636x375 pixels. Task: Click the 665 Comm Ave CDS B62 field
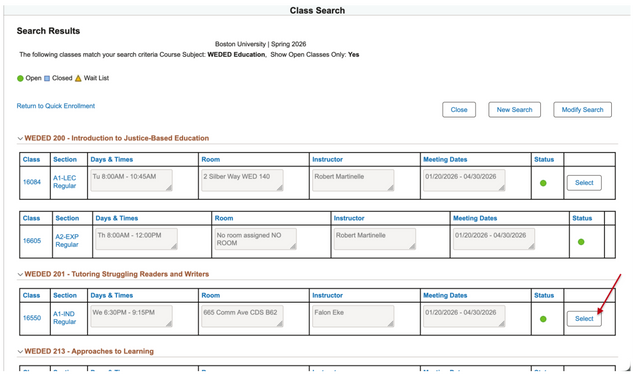243,316
